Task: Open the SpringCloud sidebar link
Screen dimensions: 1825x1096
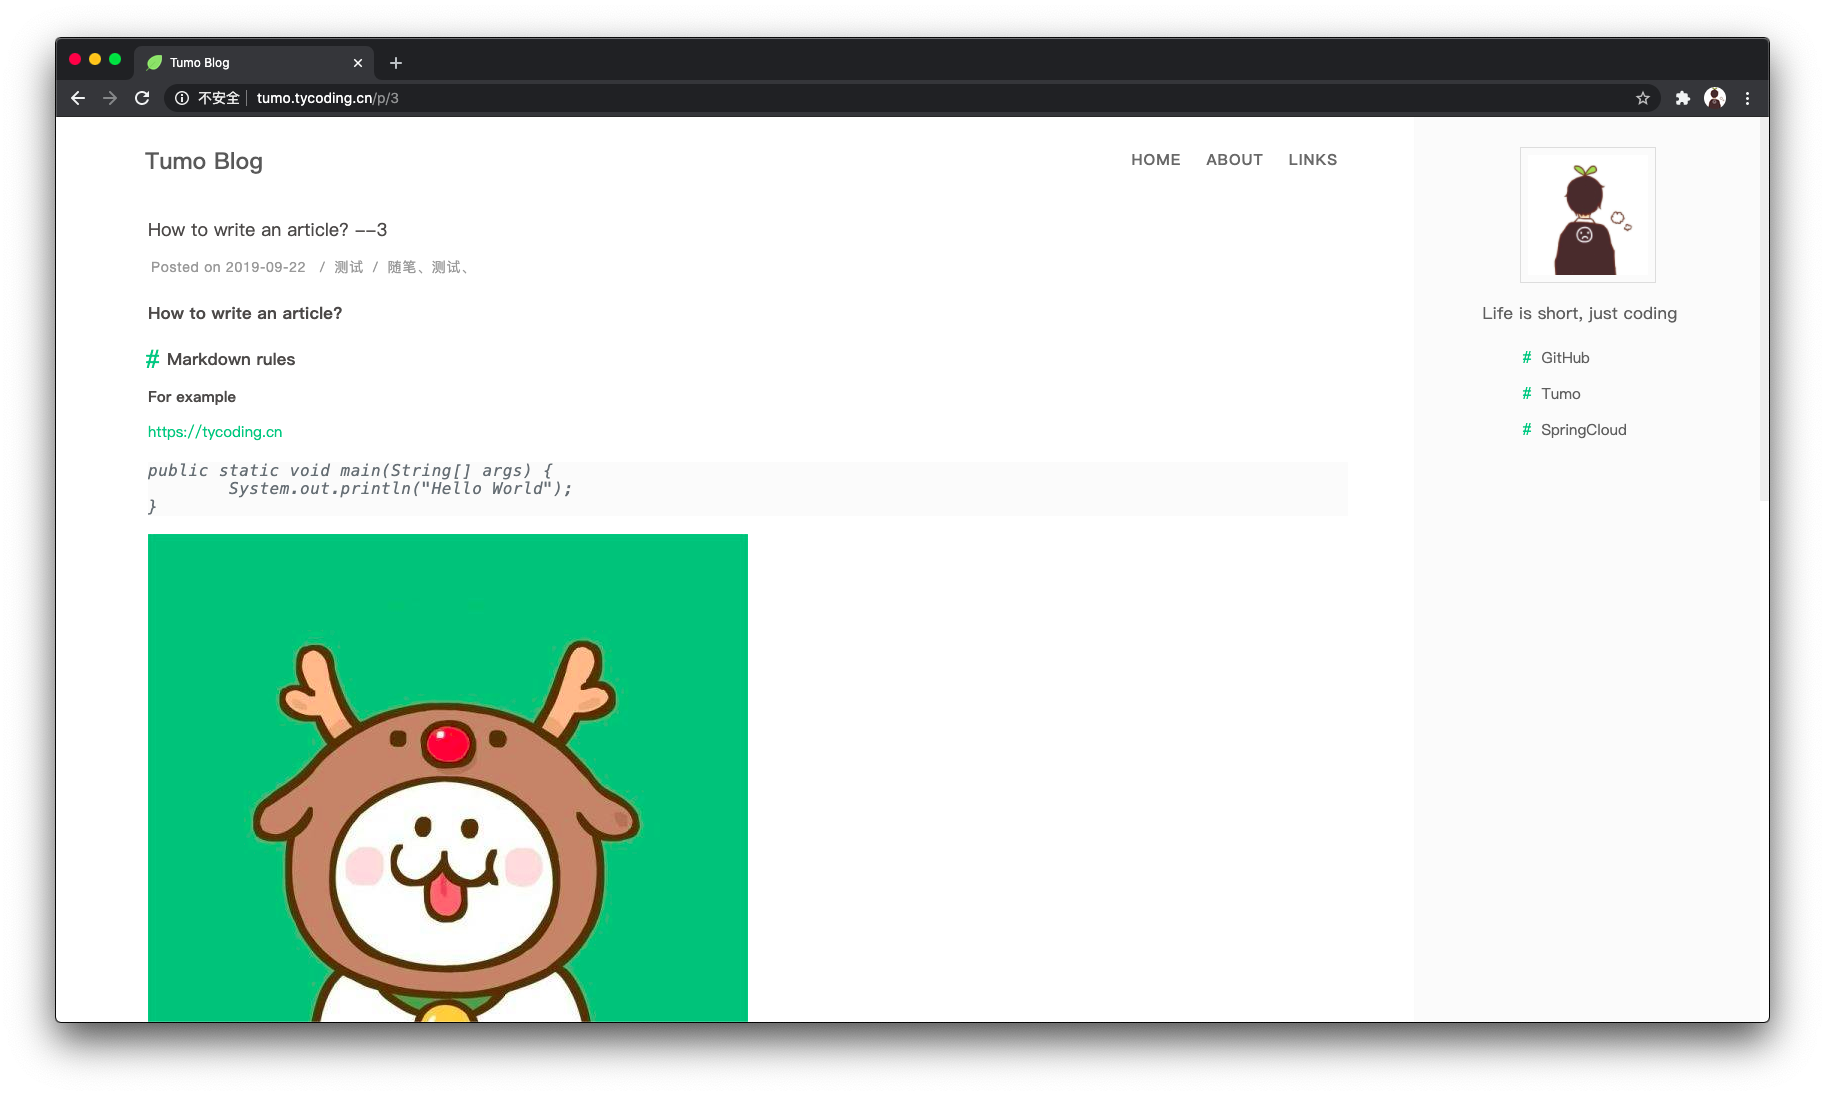Action: click(x=1583, y=430)
